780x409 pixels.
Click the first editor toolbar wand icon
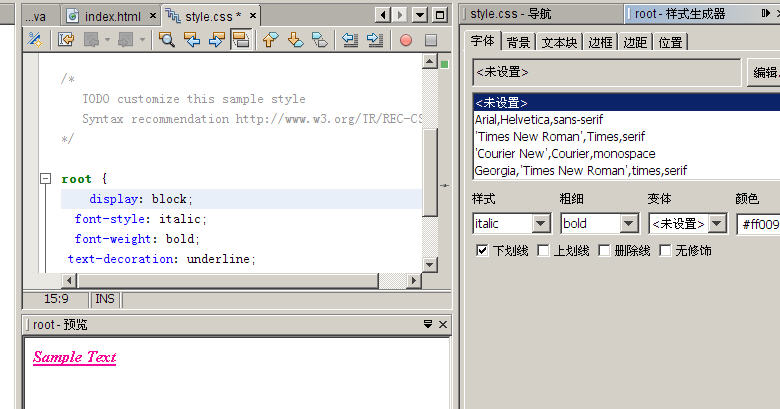[x=35, y=40]
